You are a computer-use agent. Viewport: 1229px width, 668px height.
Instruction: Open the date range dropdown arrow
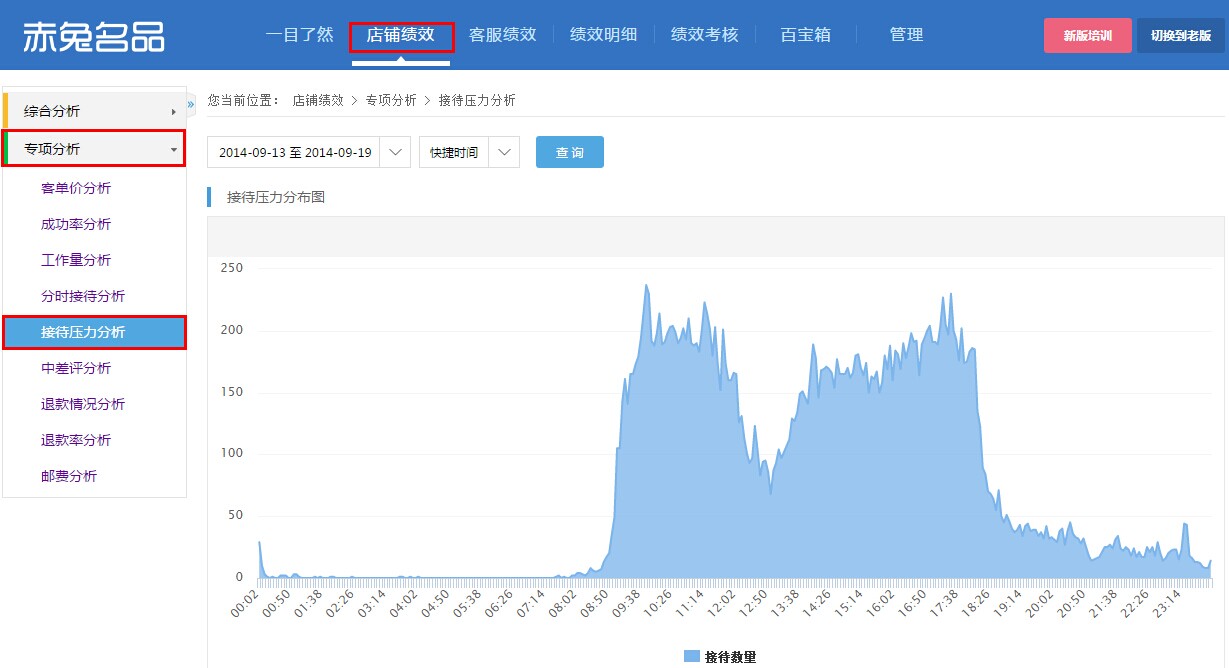point(396,153)
